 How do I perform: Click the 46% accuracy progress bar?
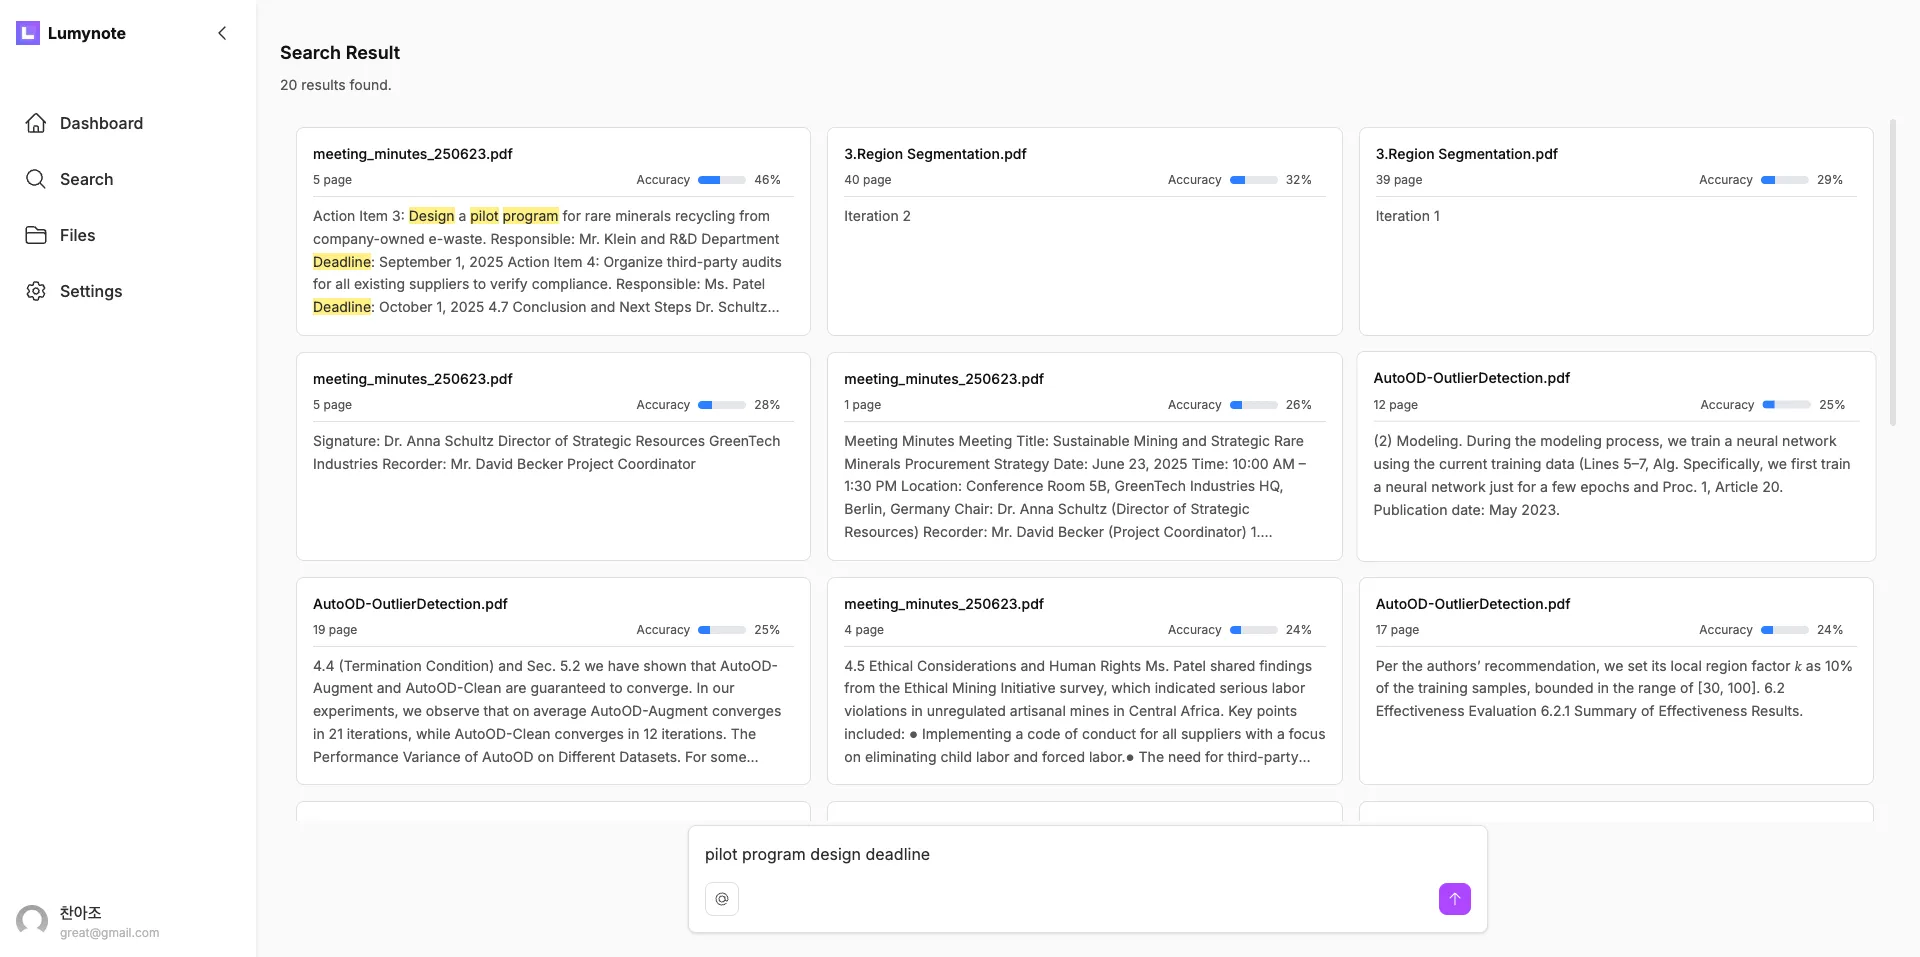[x=722, y=180]
